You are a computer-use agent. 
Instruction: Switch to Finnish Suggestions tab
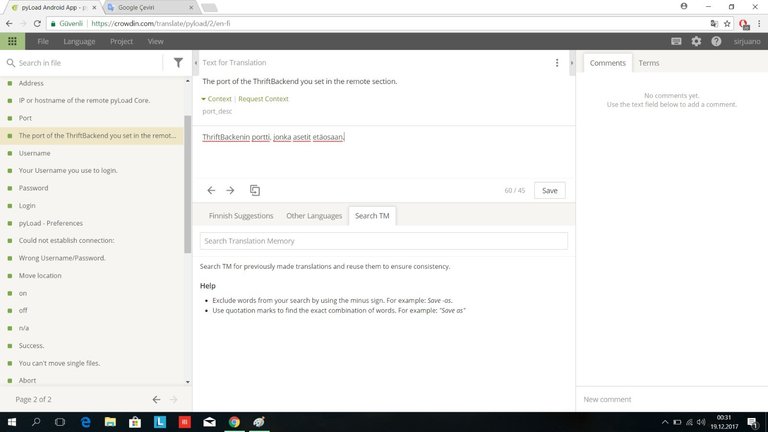[241, 216]
